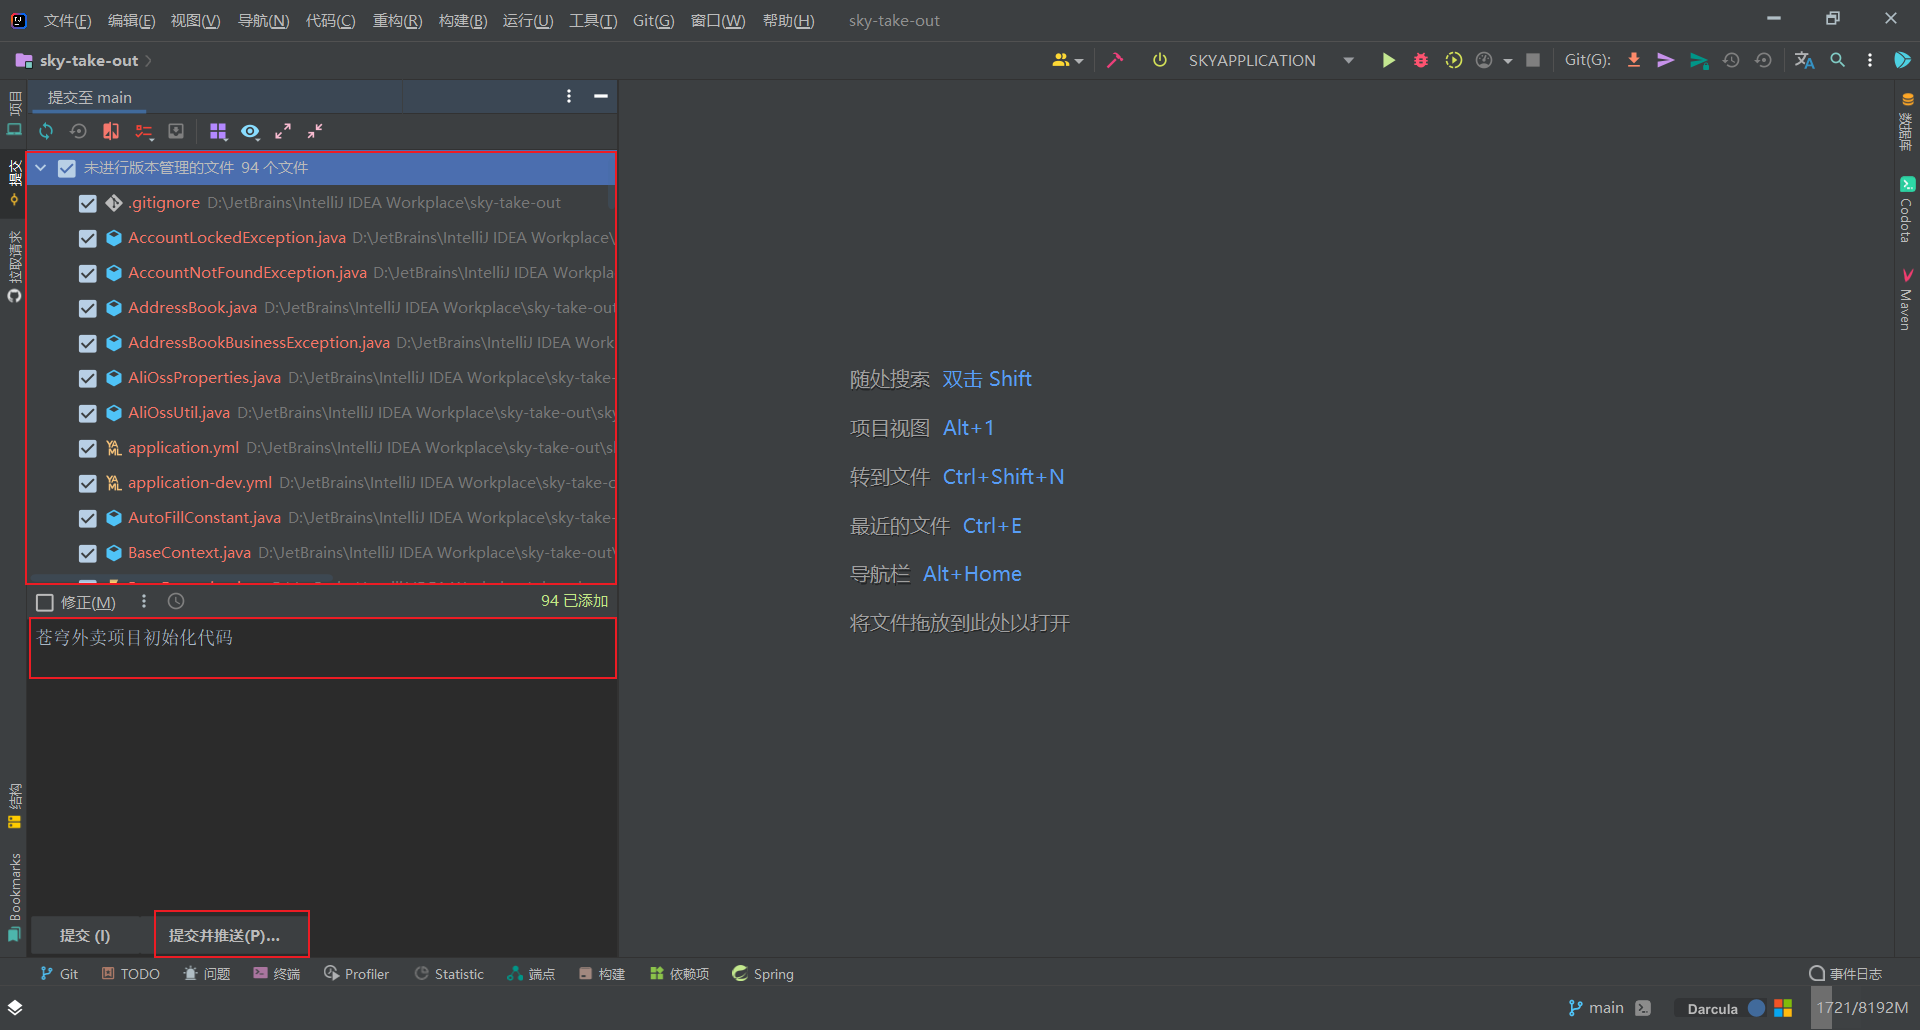Screen dimensions: 1920x1030
Task: Open the 事件日志 event log
Action: coord(1846,974)
